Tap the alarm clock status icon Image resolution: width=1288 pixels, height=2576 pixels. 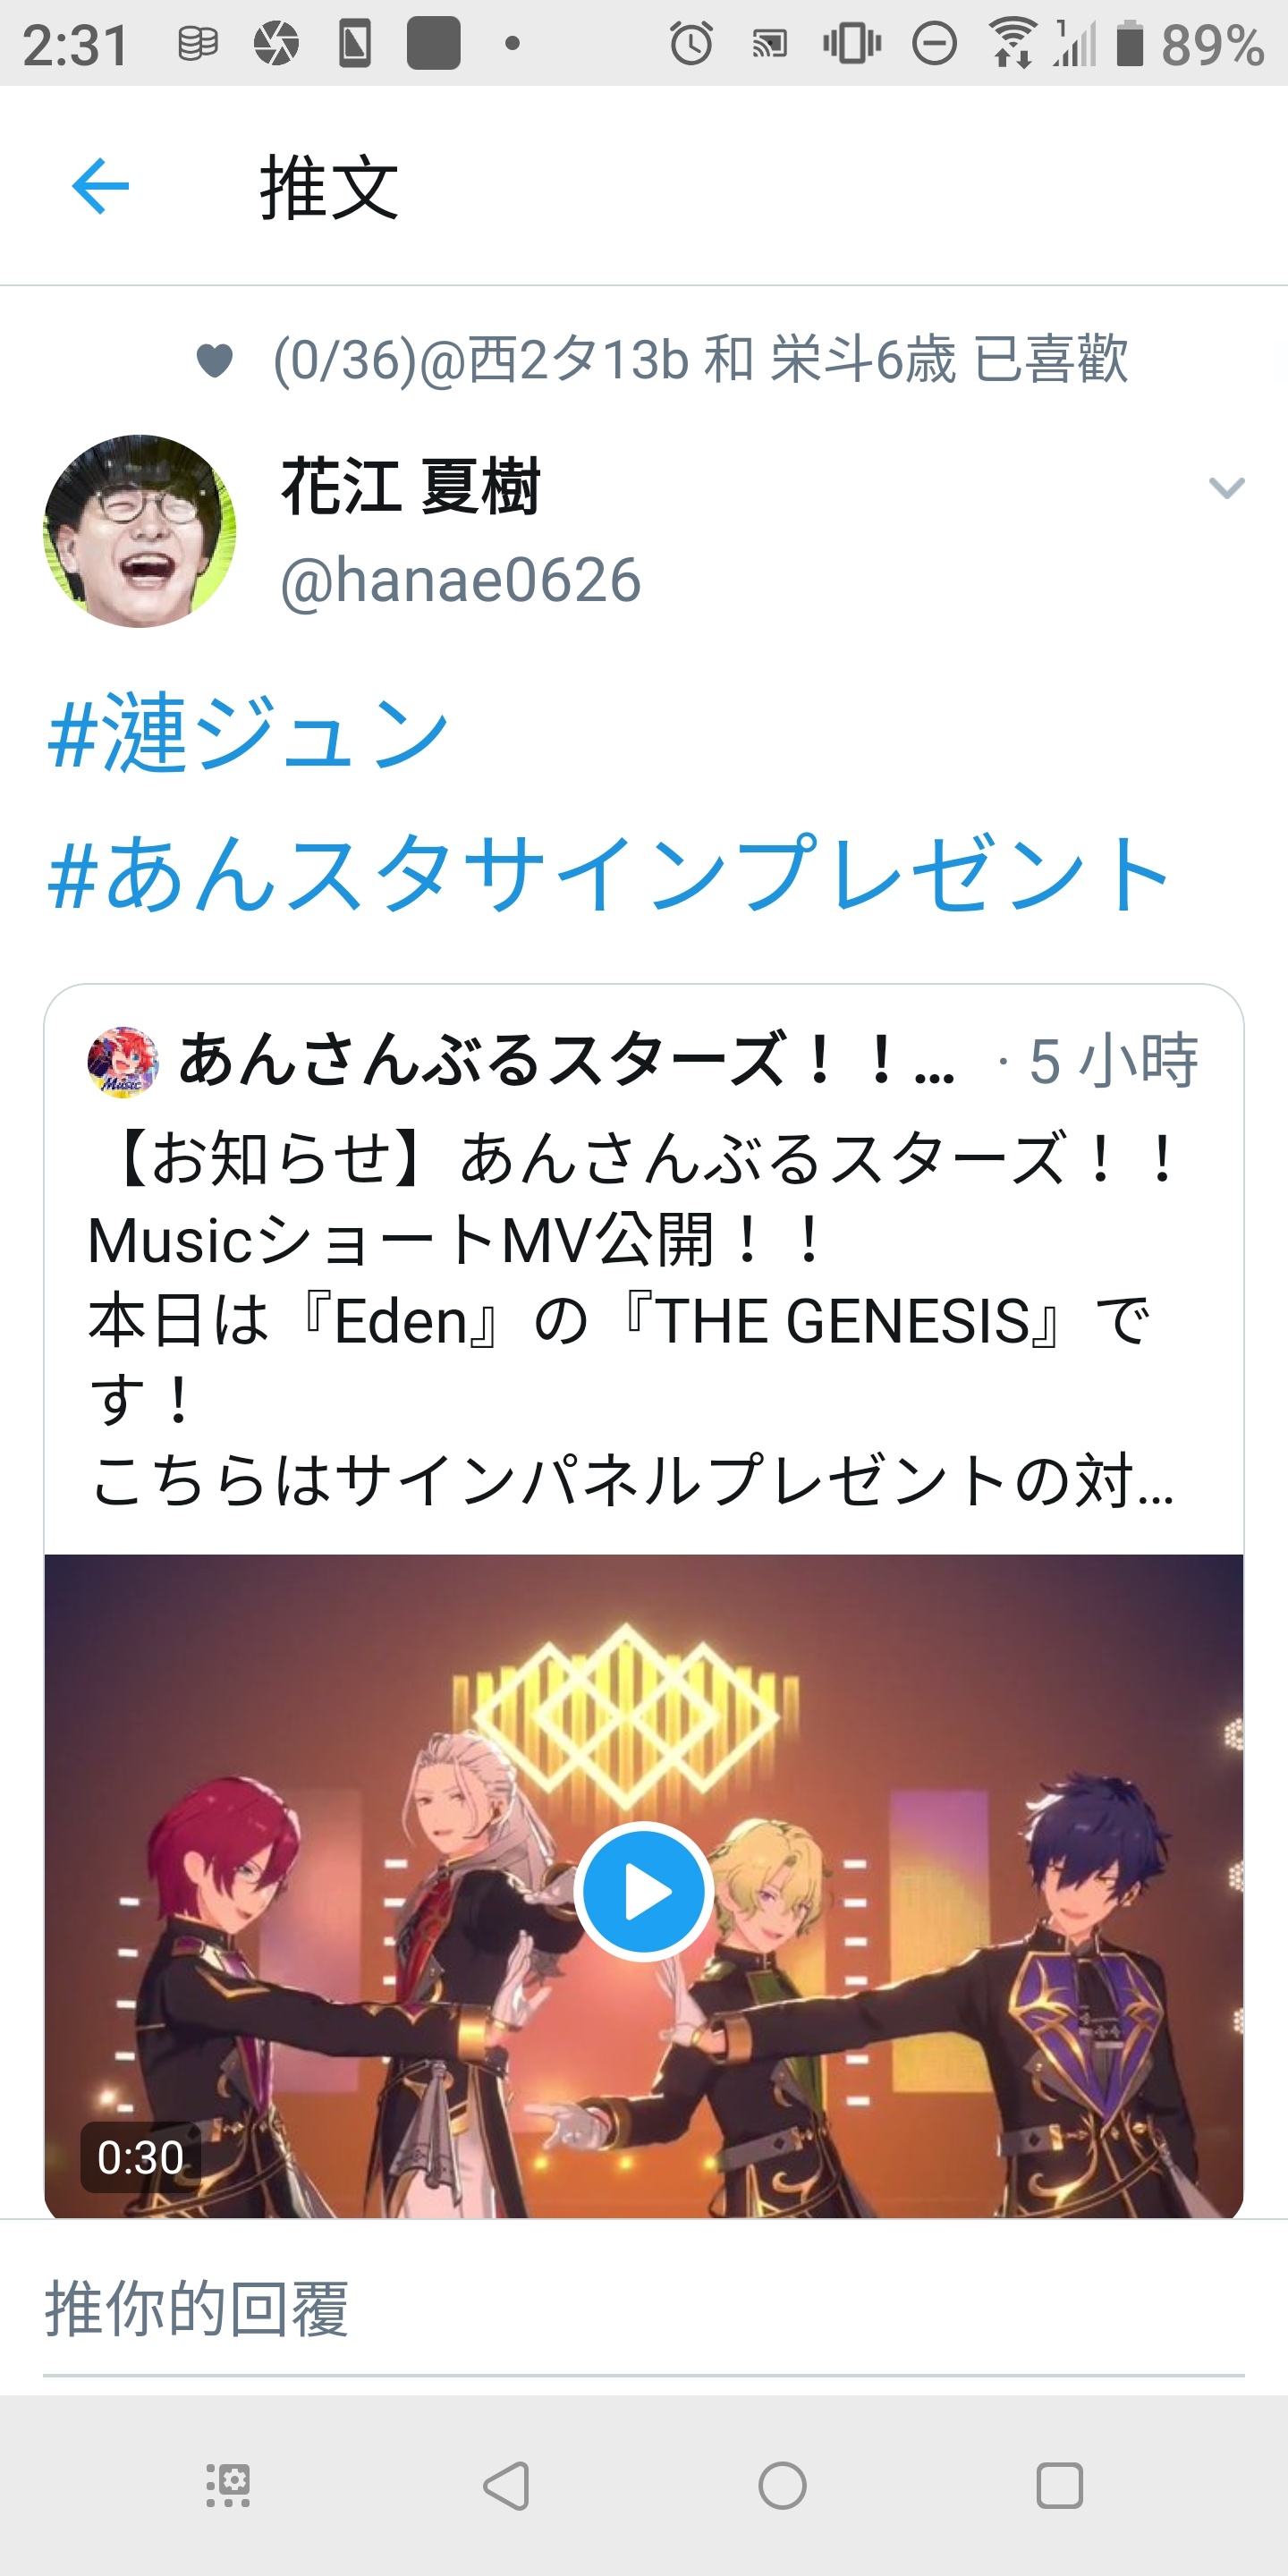pyautogui.click(x=691, y=43)
